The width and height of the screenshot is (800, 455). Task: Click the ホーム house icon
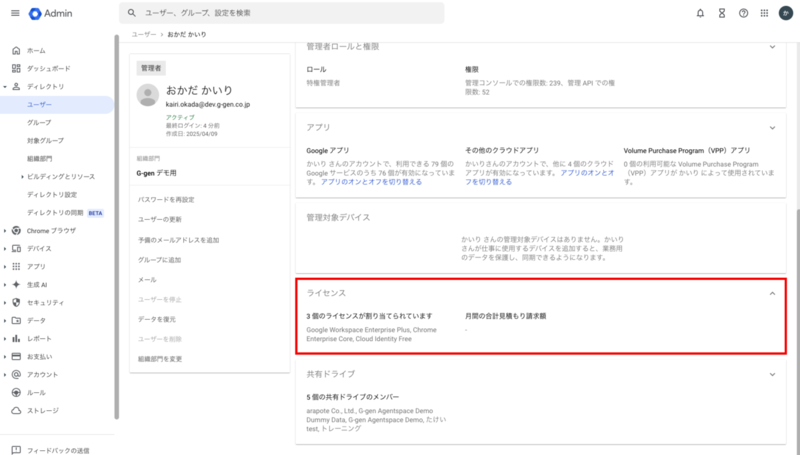[x=16, y=50]
